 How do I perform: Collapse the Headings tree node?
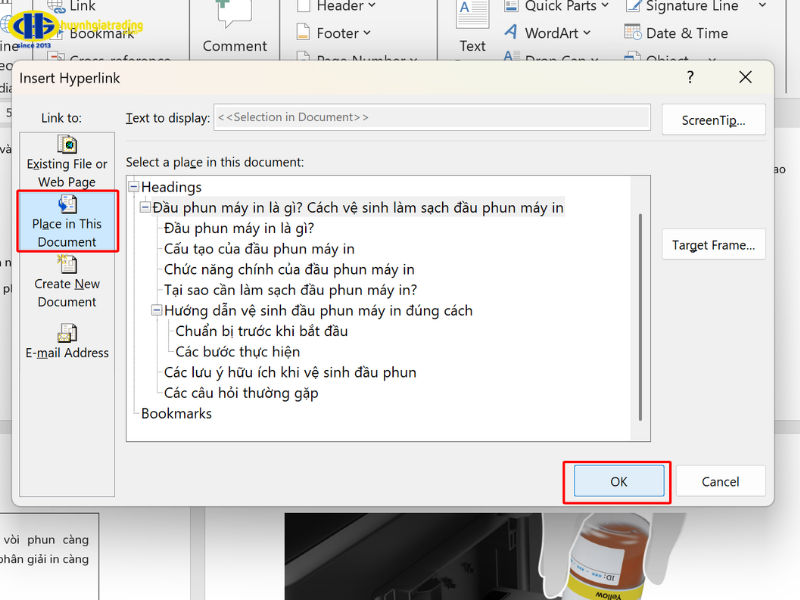(134, 187)
